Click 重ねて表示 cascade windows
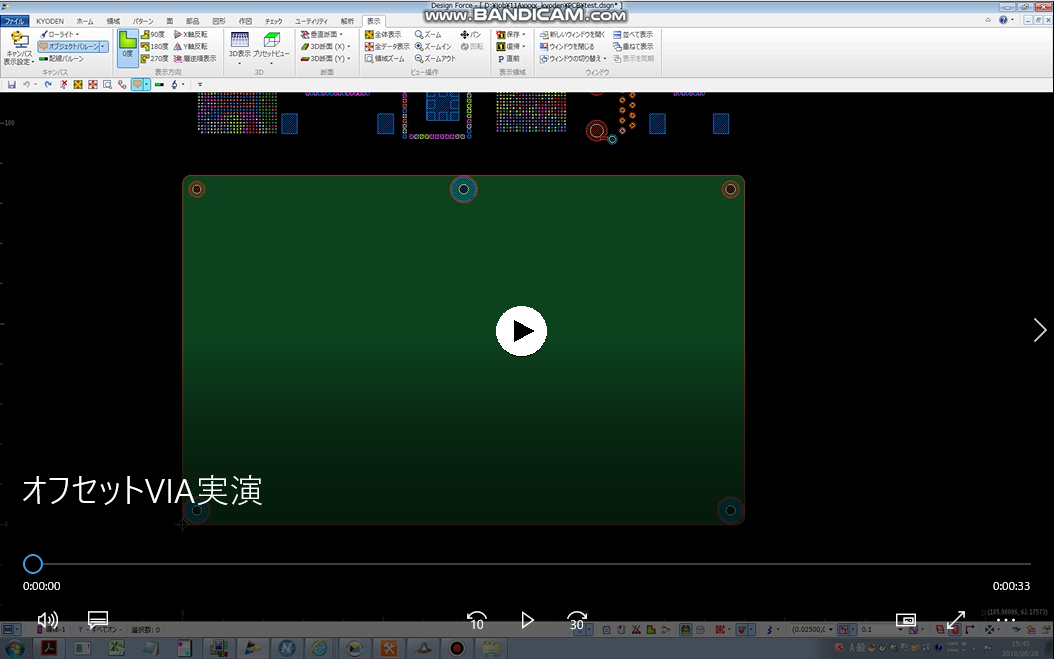 pyautogui.click(x=633, y=46)
